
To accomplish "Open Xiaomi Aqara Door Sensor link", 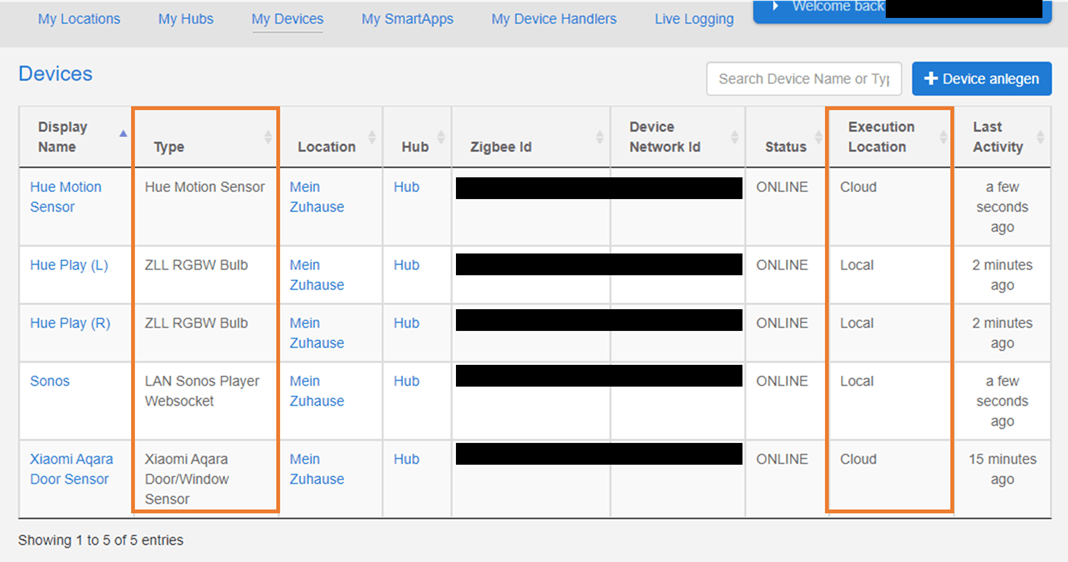I will [72, 469].
